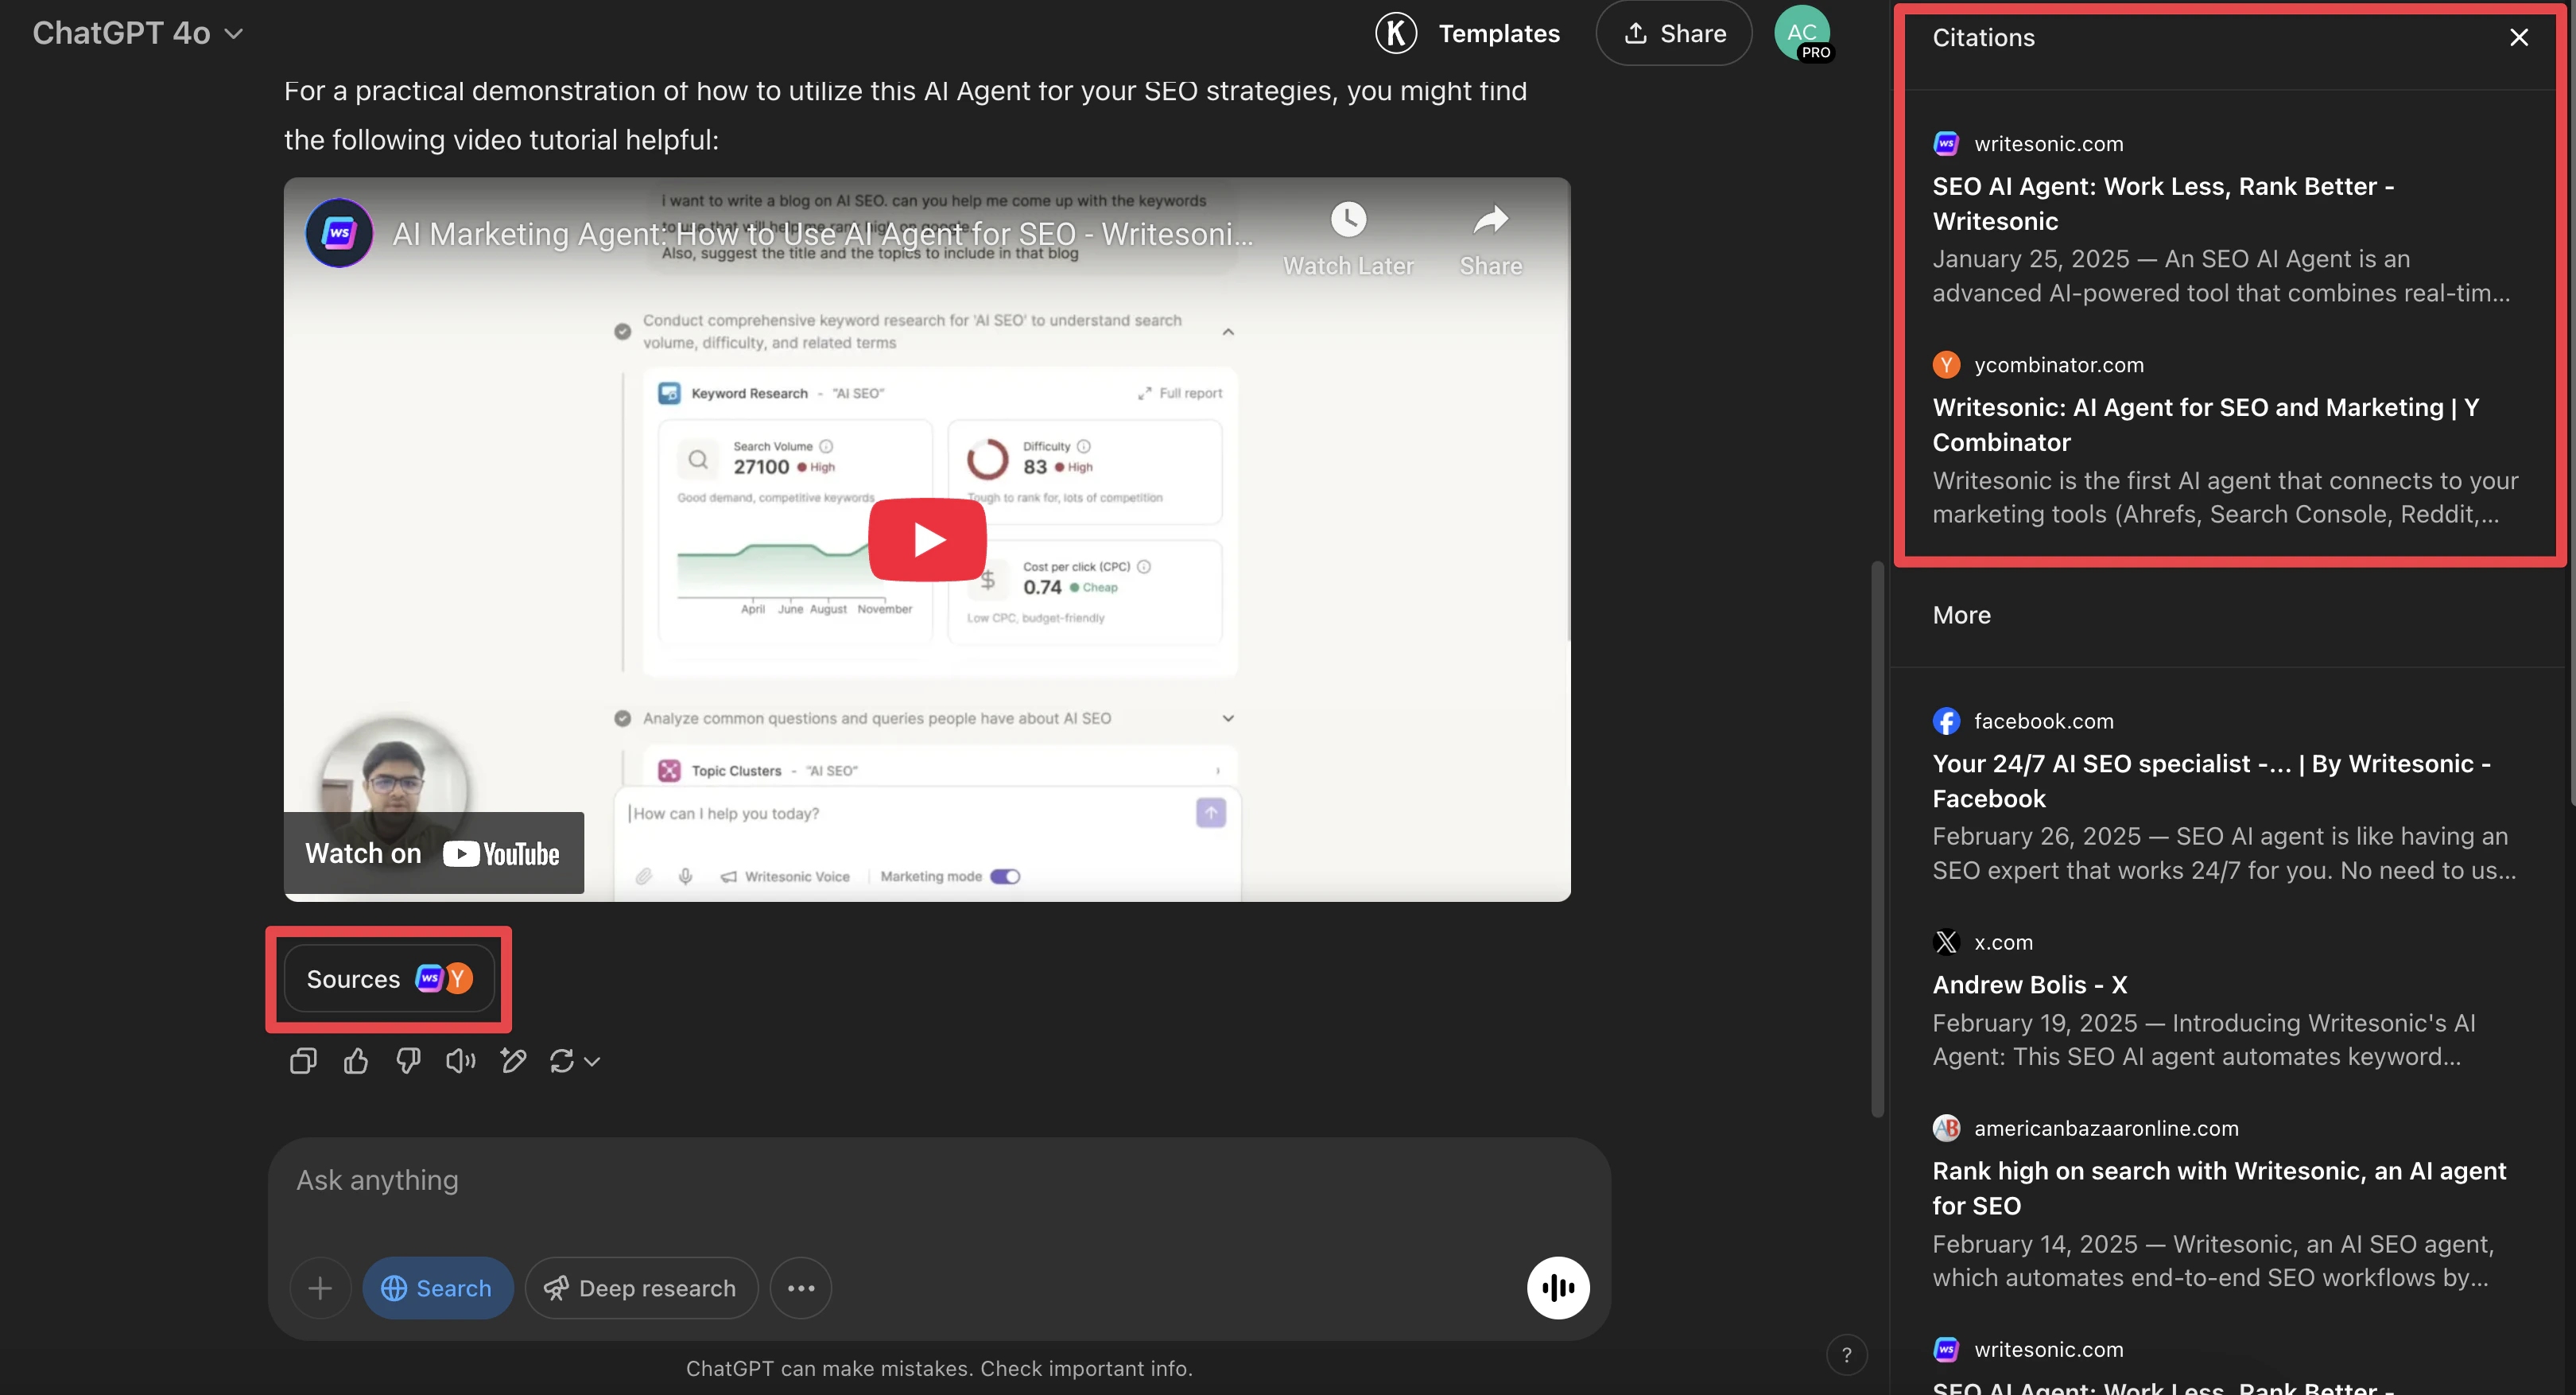Viewport: 2576px width, 1395px height.
Task: Click the thumbs down icon
Action: click(408, 1061)
